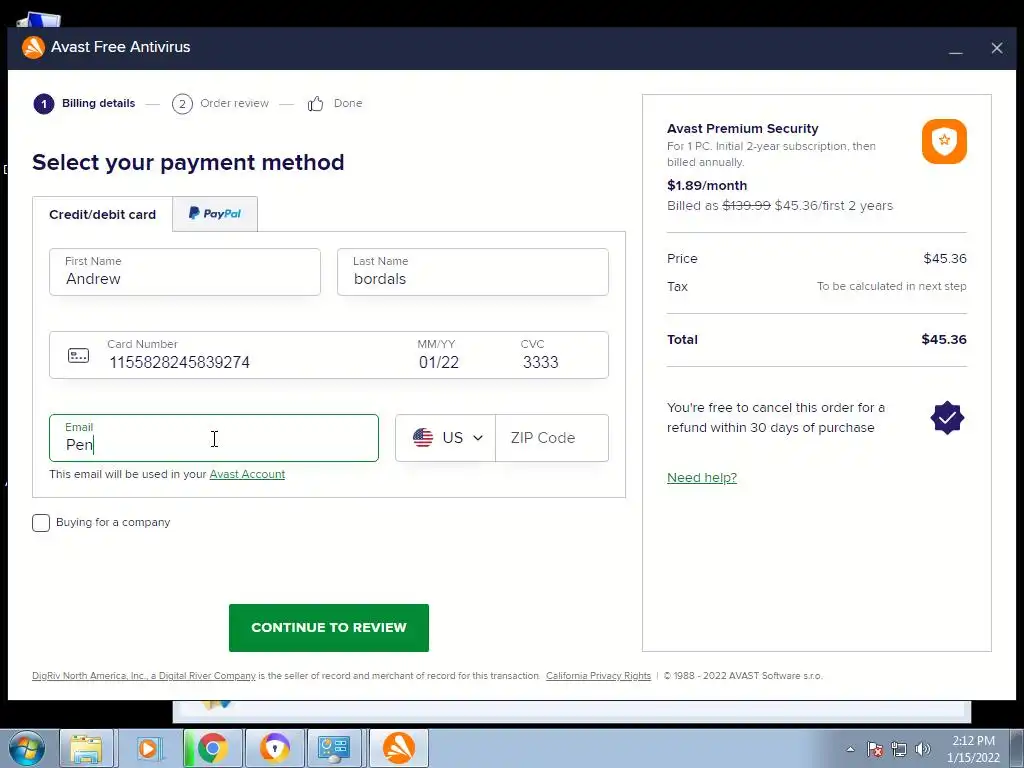1024x768 pixels.
Task: Click the ZIP Code field
Action: pos(552,438)
